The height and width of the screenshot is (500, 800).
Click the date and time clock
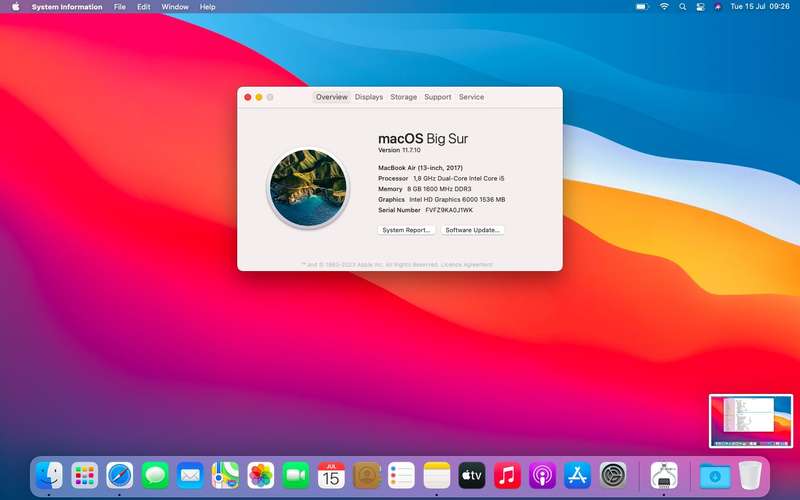coord(760,7)
